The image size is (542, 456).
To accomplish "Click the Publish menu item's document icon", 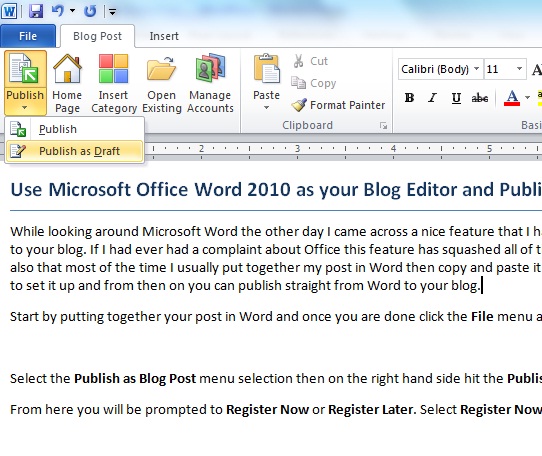I will (18, 129).
